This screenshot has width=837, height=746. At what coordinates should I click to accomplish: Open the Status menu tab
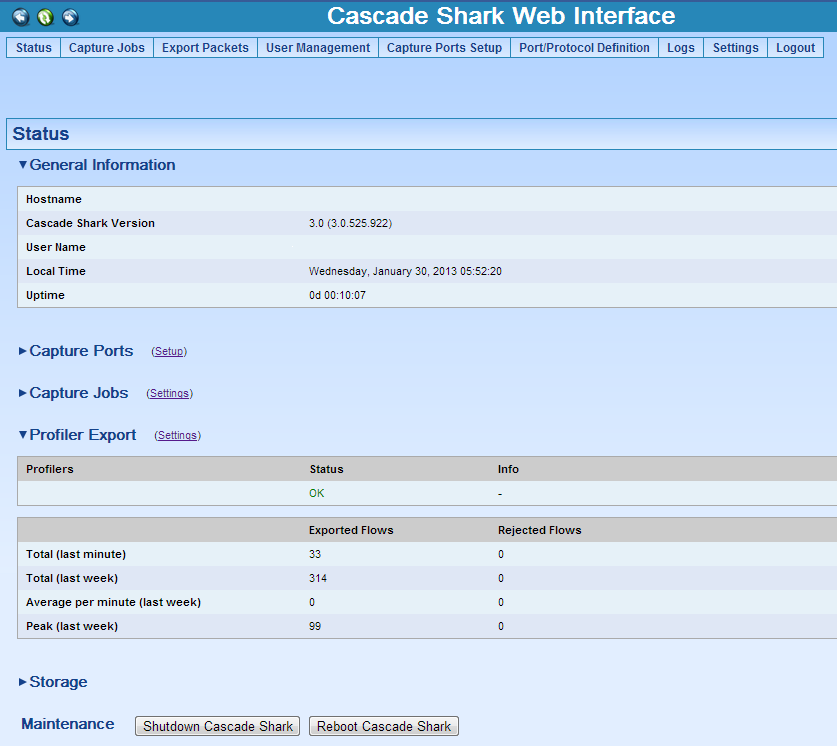(x=33, y=48)
